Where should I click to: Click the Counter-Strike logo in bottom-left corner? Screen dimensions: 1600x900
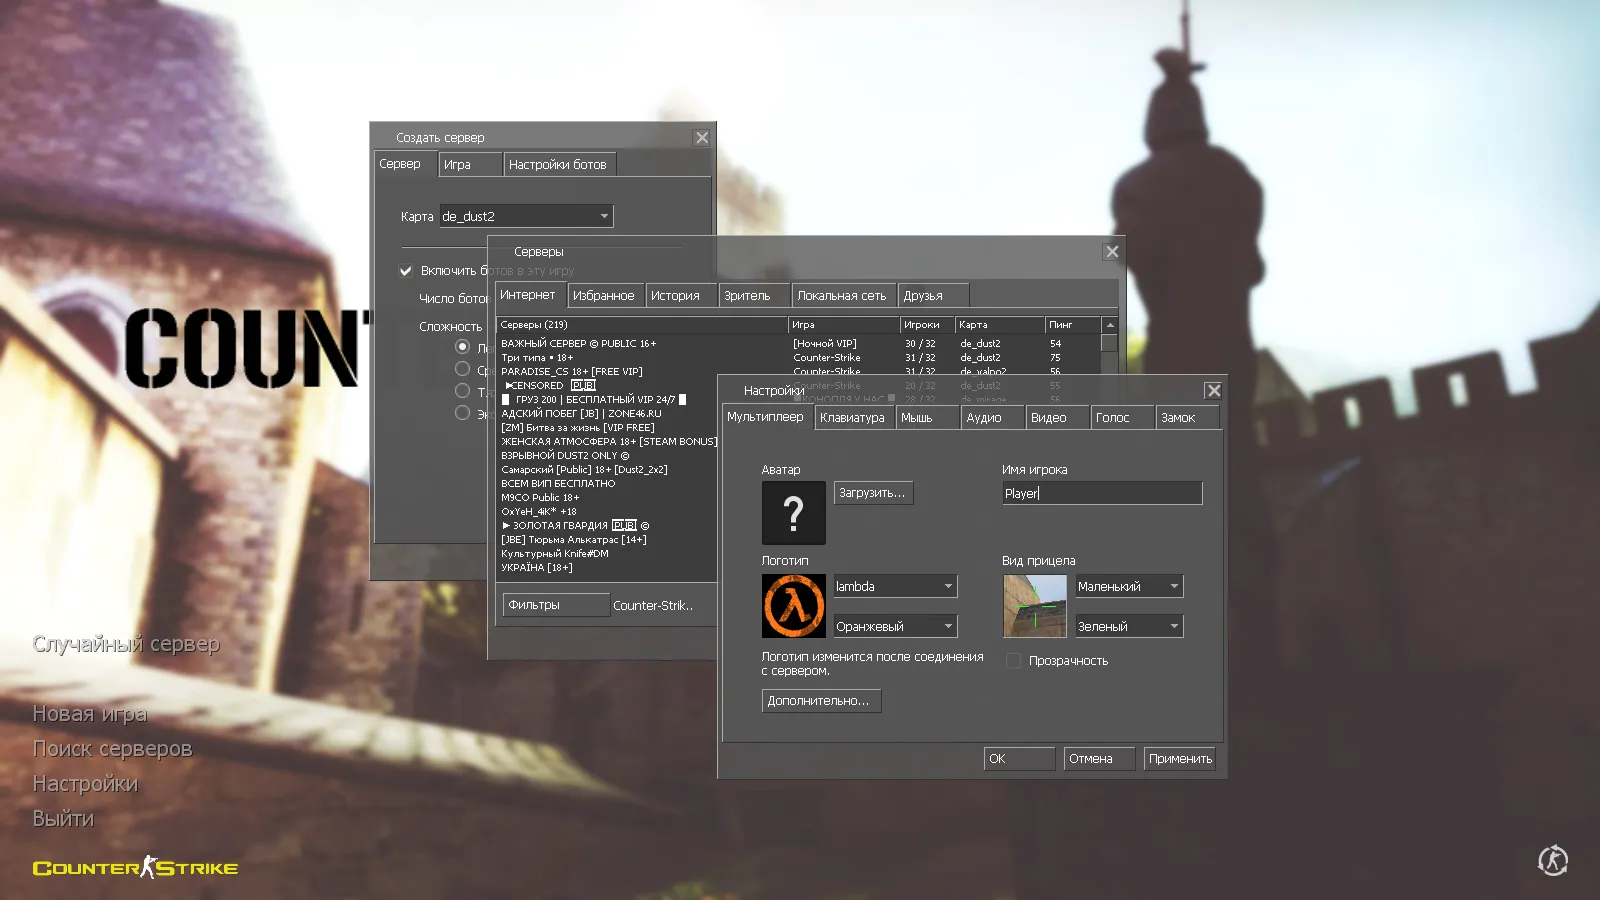pos(136,867)
